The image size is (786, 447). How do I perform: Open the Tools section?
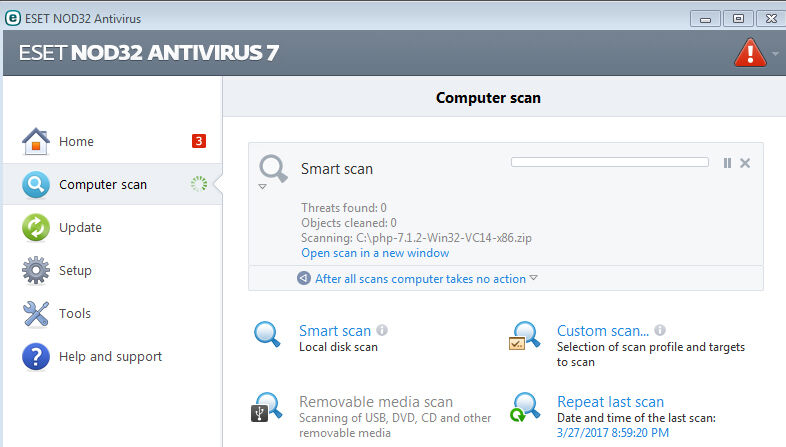coord(75,314)
